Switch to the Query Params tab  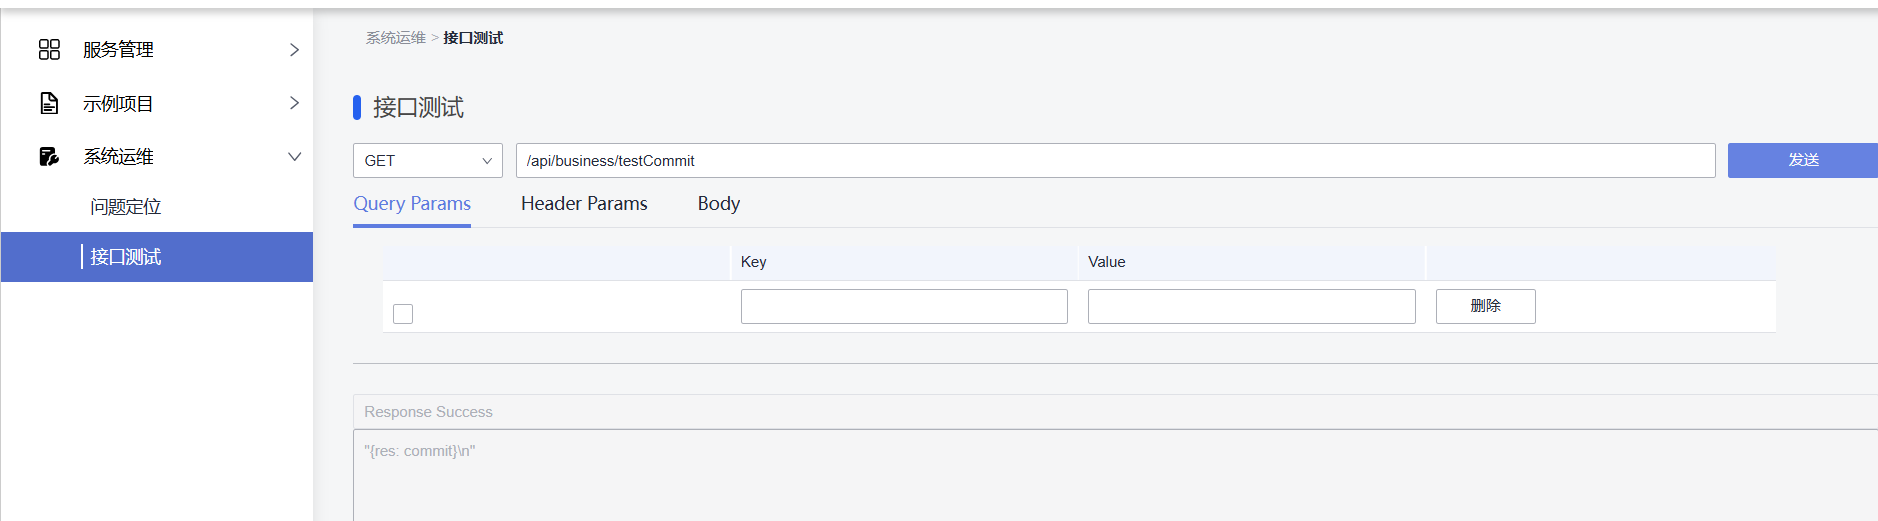(412, 204)
